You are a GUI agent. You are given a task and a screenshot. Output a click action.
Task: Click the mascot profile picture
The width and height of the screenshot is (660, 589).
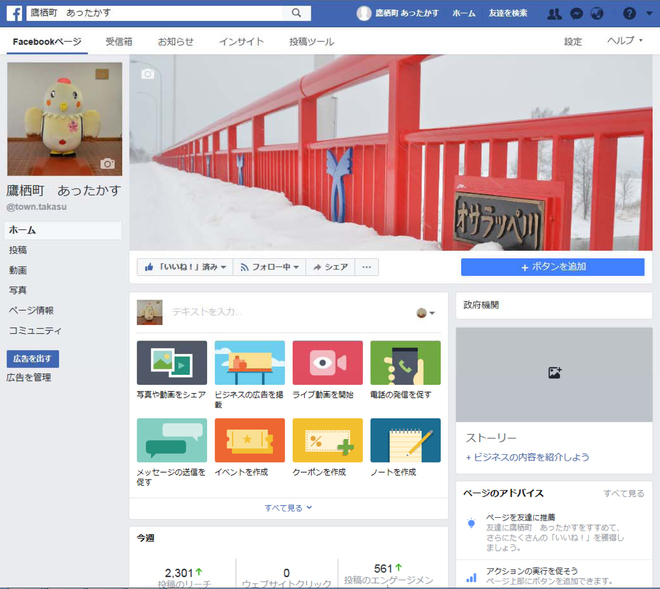point(65,119)
